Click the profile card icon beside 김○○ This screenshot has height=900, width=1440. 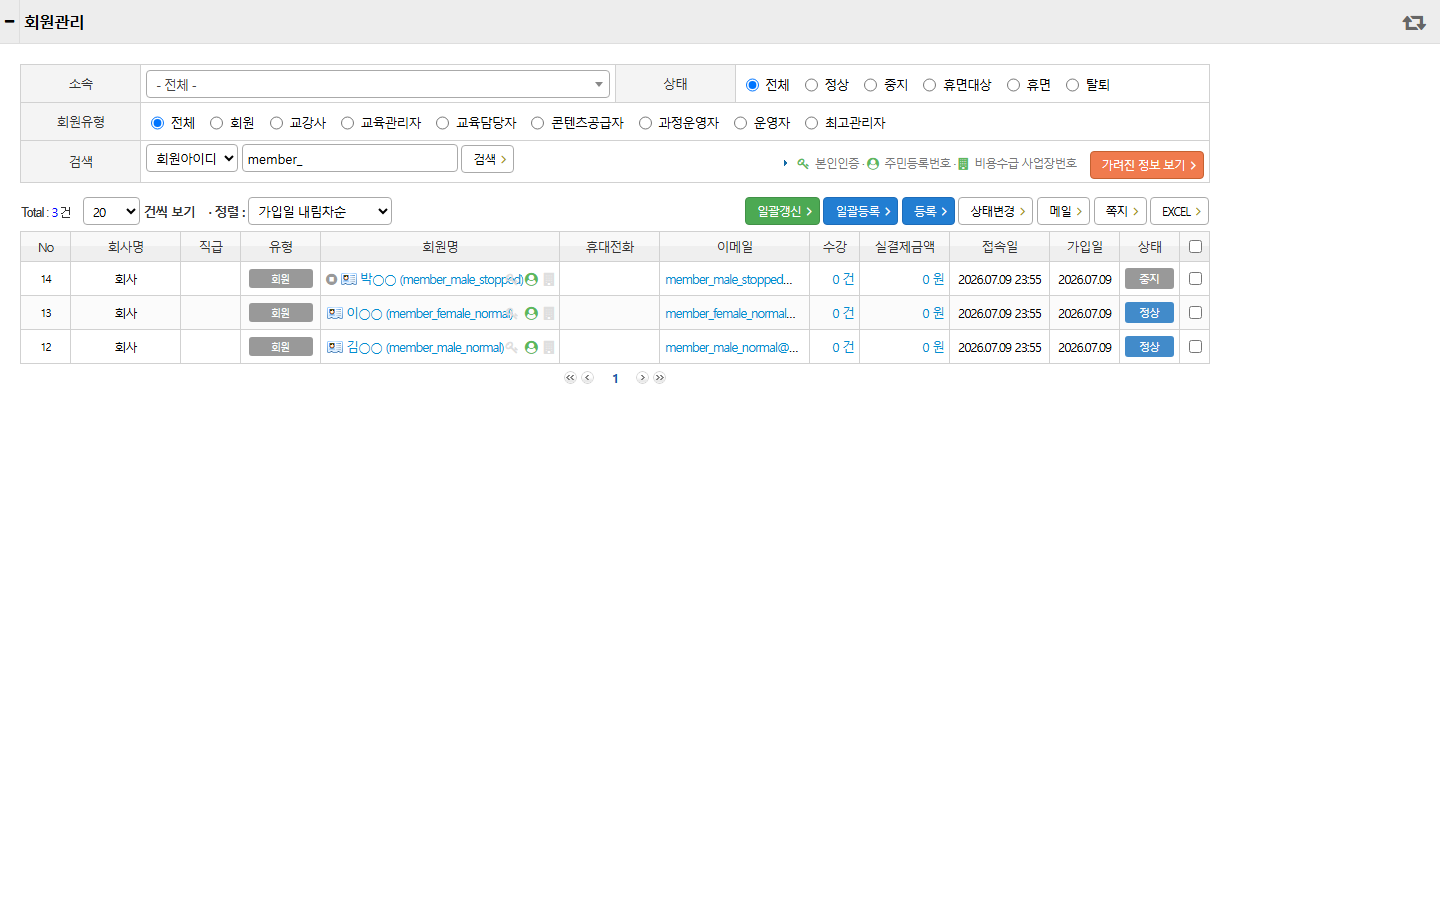[335, 347]
